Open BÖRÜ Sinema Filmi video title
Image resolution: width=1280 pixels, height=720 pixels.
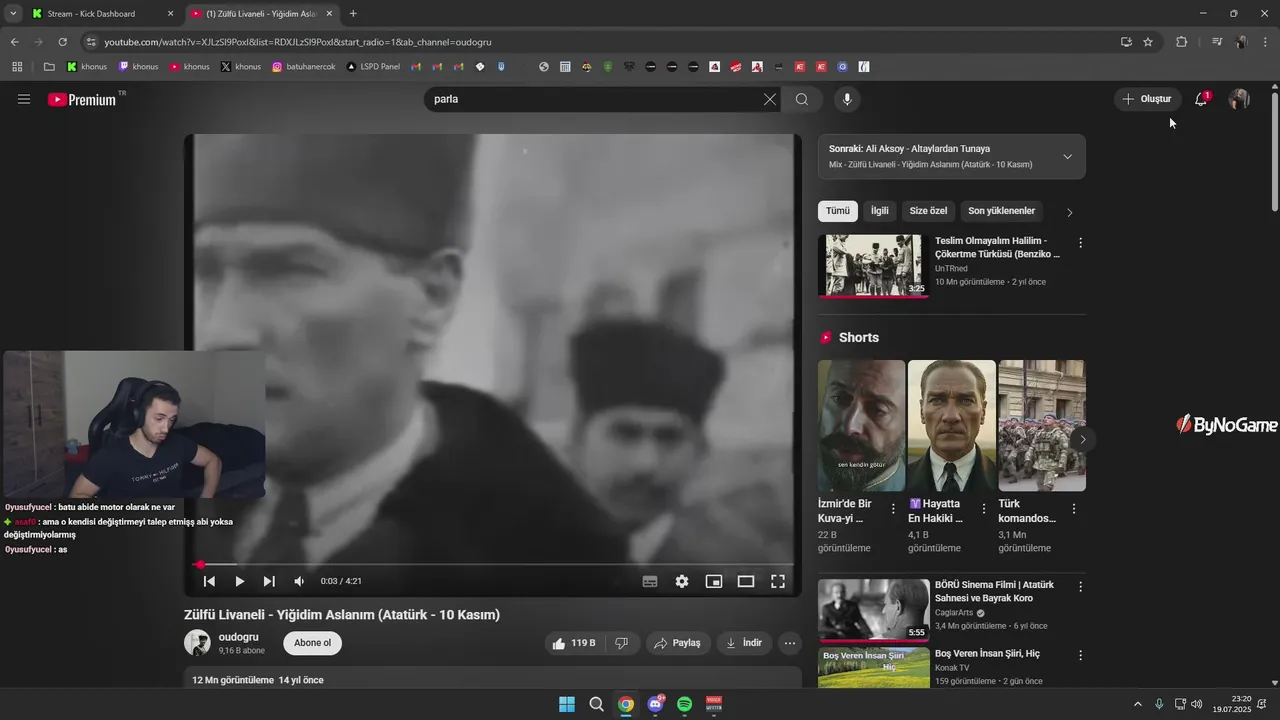coord(994,591)
